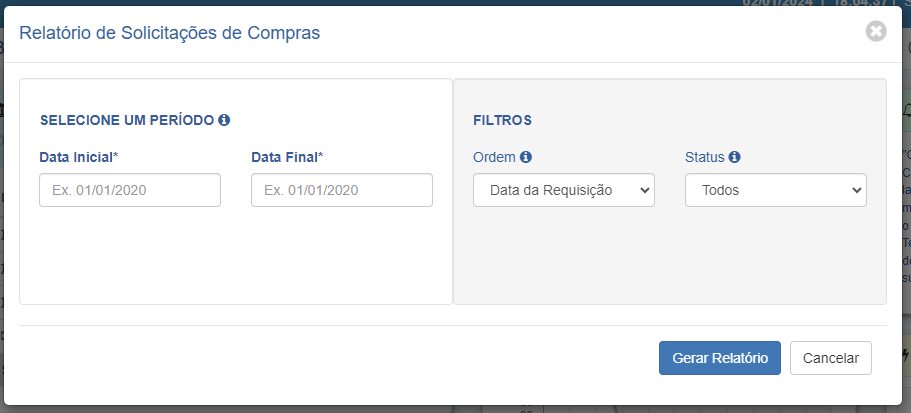Click the info icon beside SELECIONE UM PERÍODO
This screenshot has width=911, height=413.
224,120
